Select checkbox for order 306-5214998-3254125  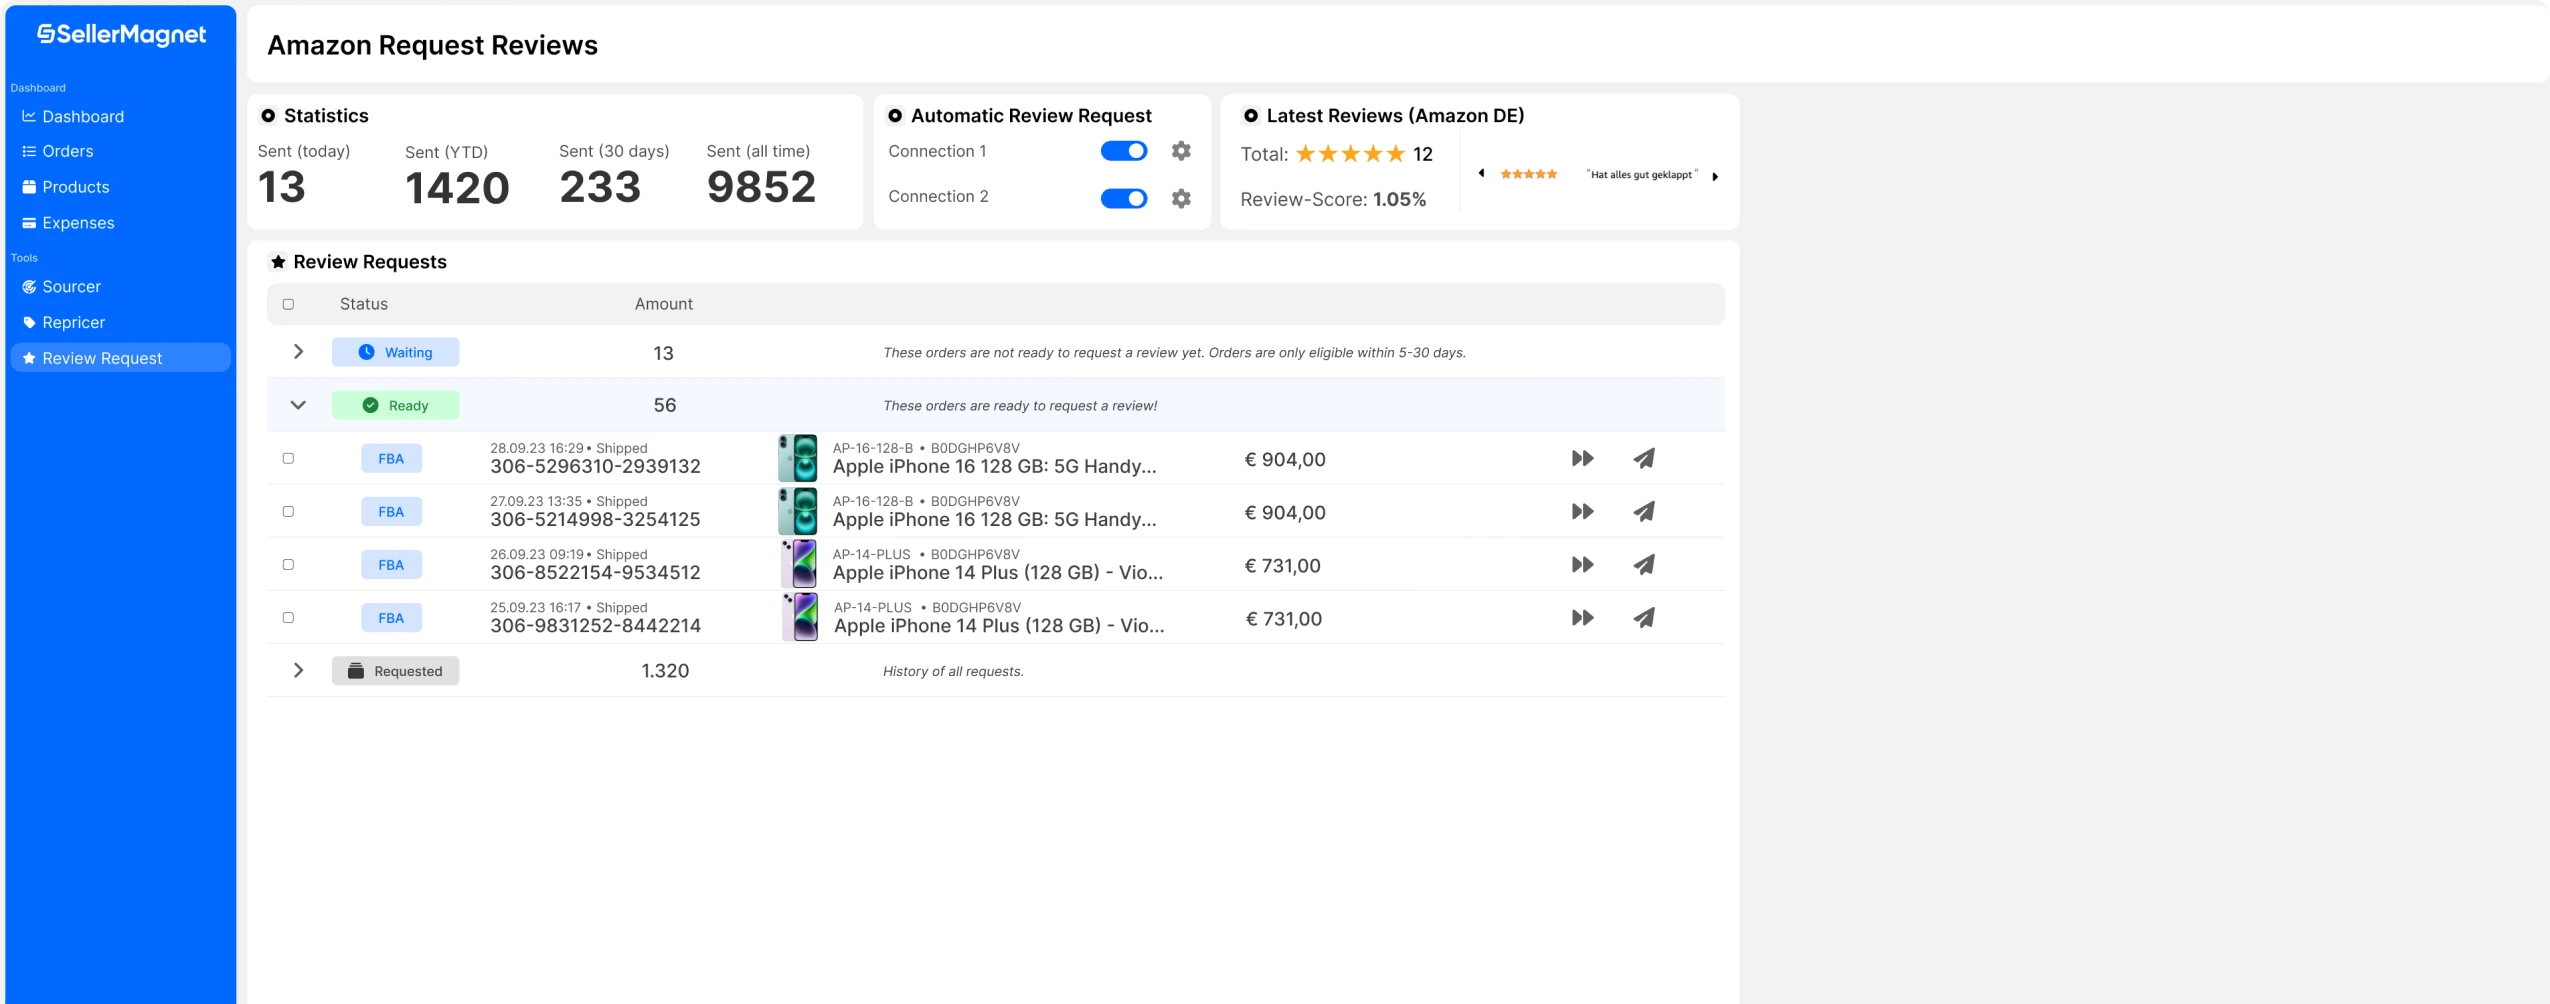click(x=288, y=511)
